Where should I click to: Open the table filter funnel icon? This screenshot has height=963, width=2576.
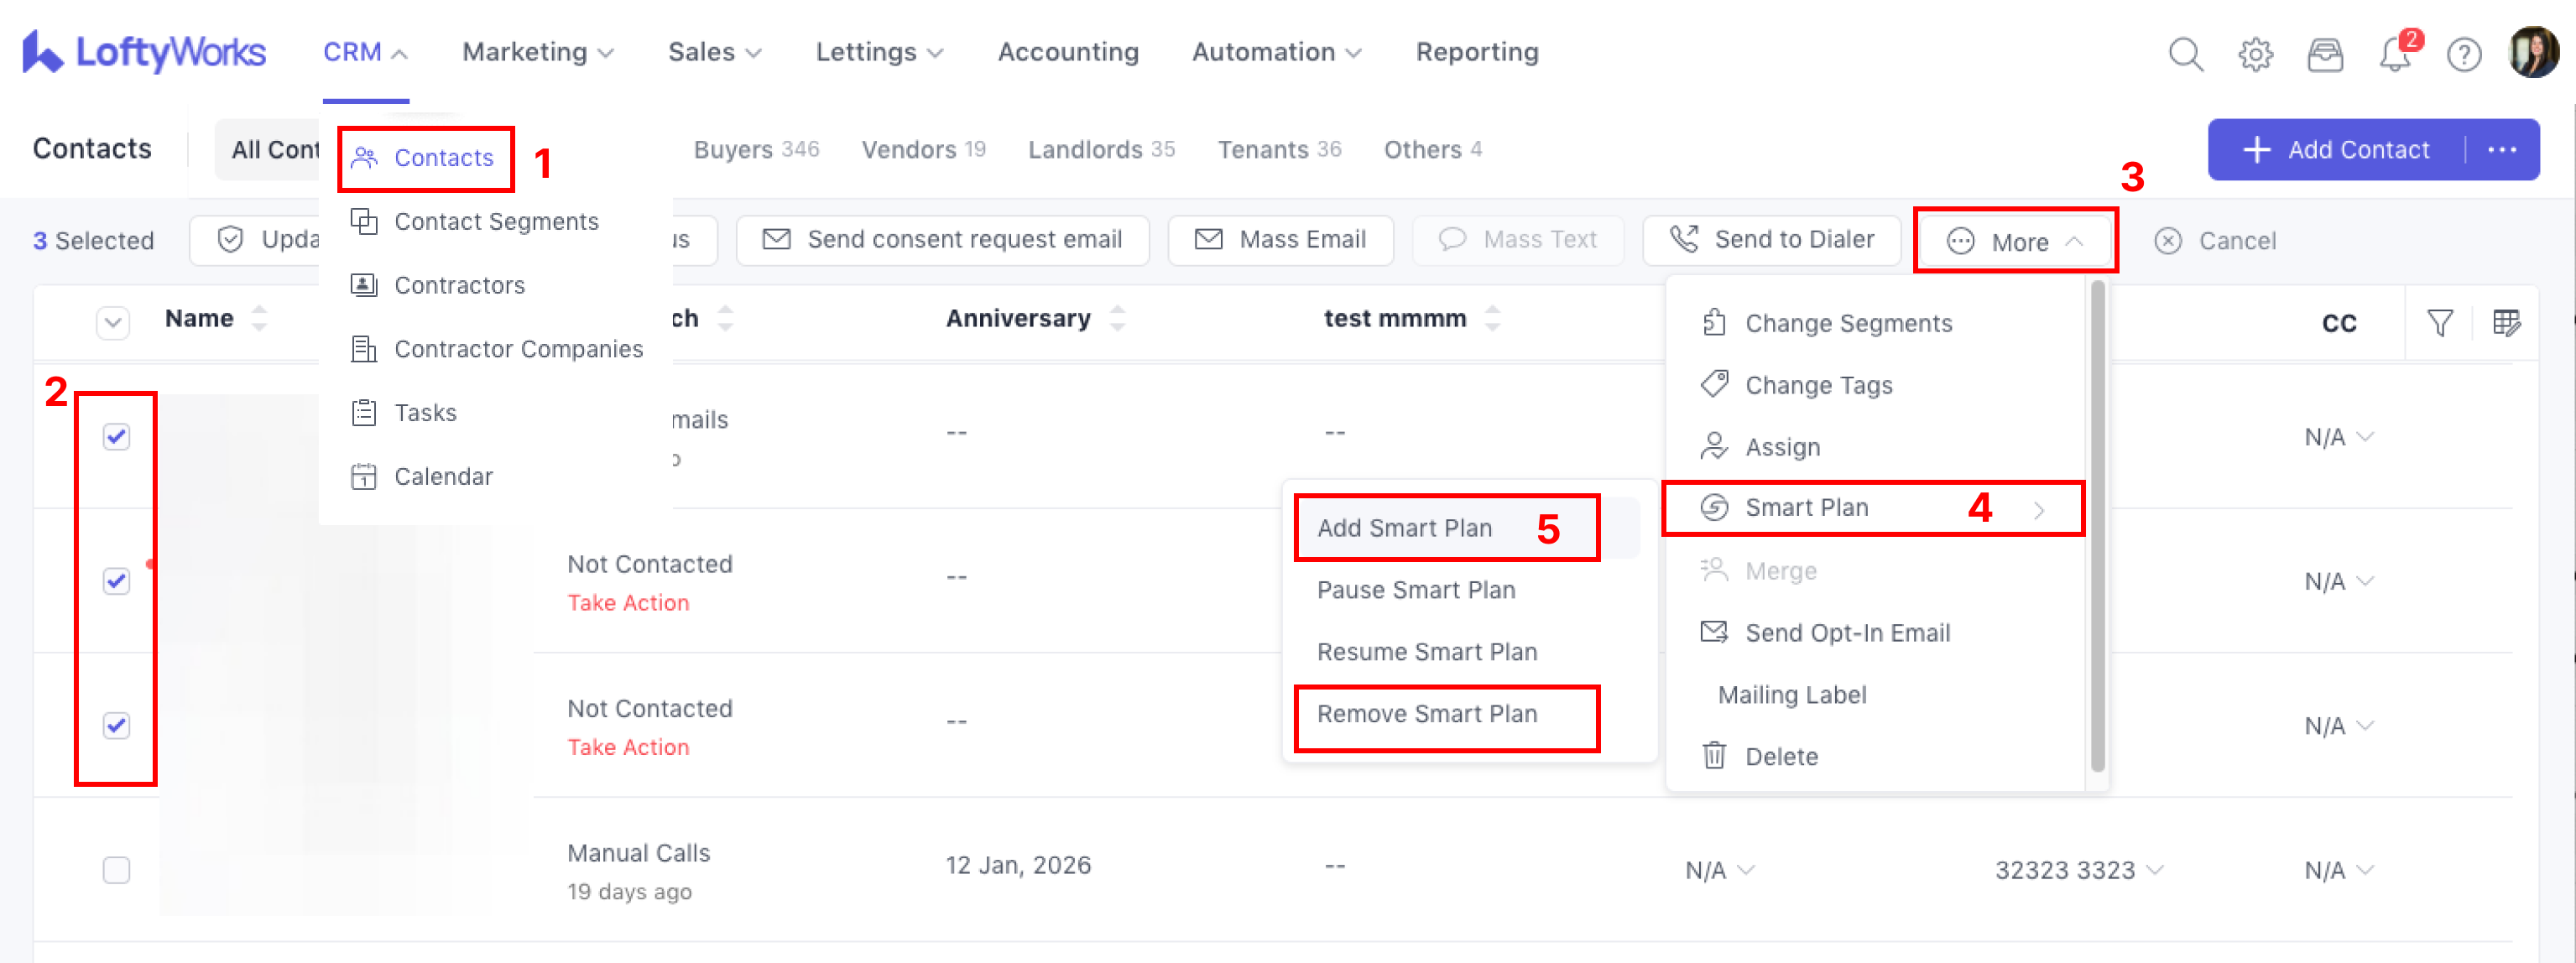click(2440, 322)
